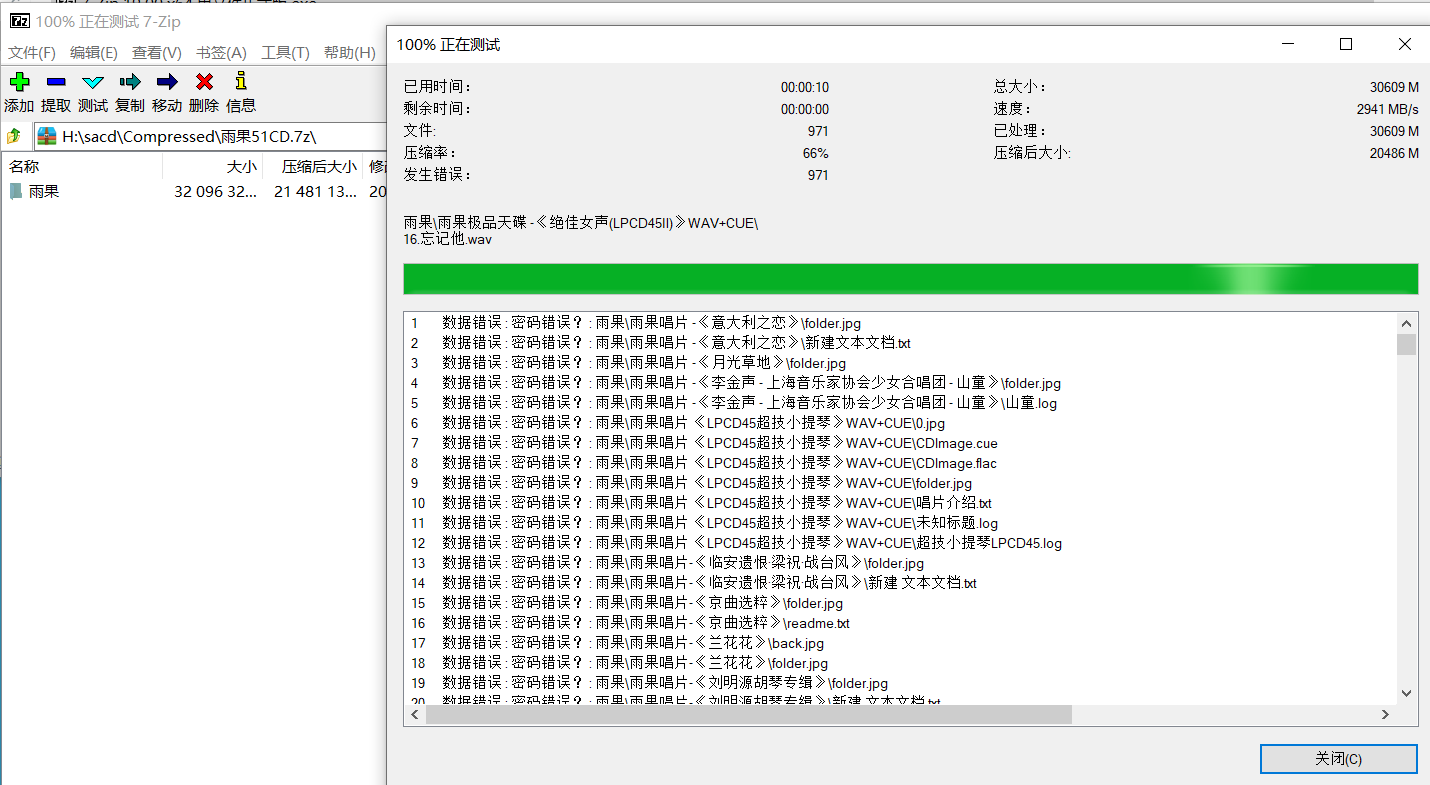
Task: Select error row 15 京曲选粹 folder.jpg
Action: (900, 603)
